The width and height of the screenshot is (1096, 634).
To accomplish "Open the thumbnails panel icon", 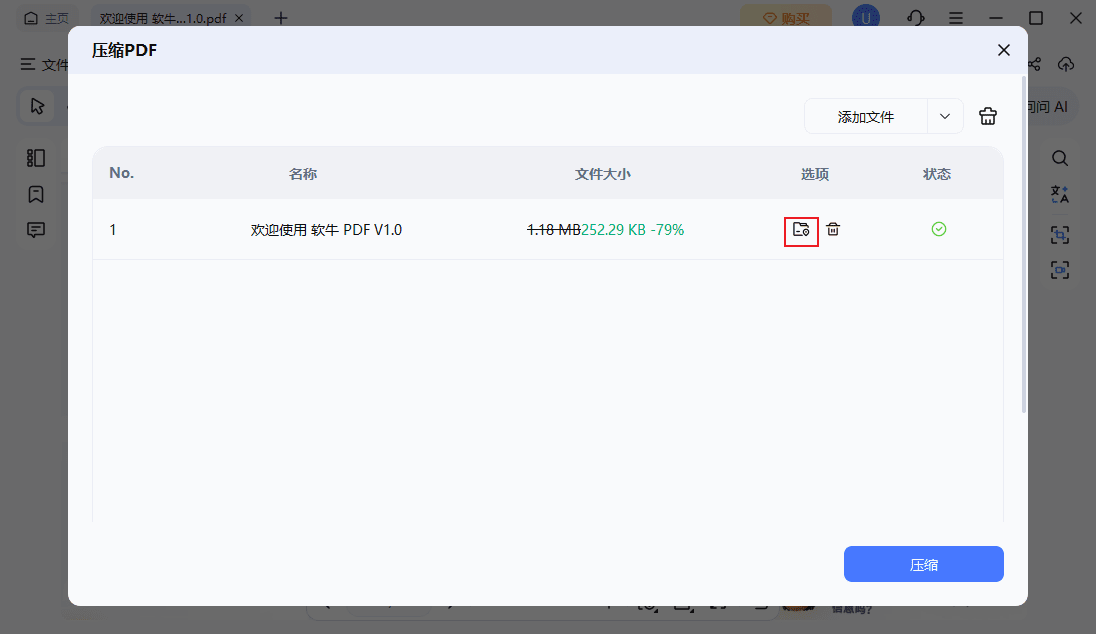I will click(x=36, y=158).
